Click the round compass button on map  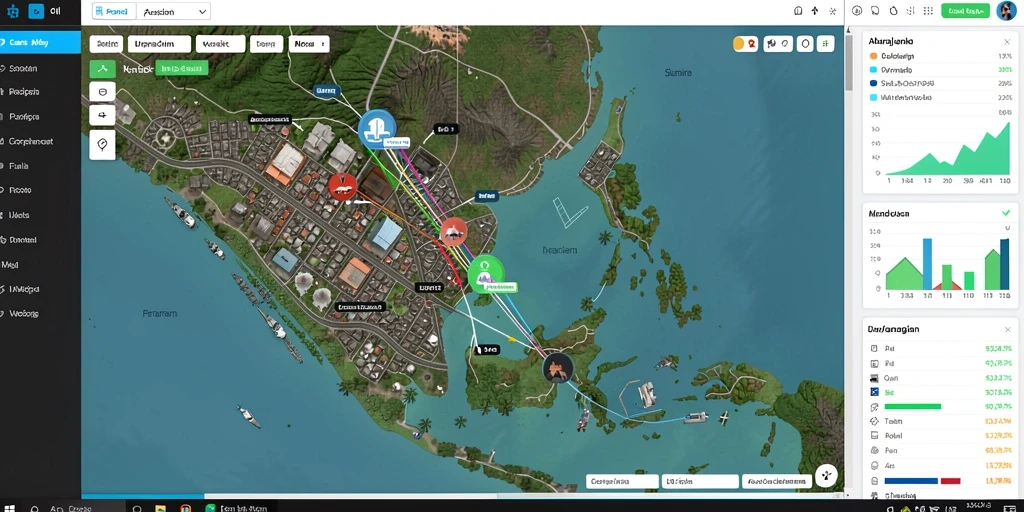click(826, 475)
